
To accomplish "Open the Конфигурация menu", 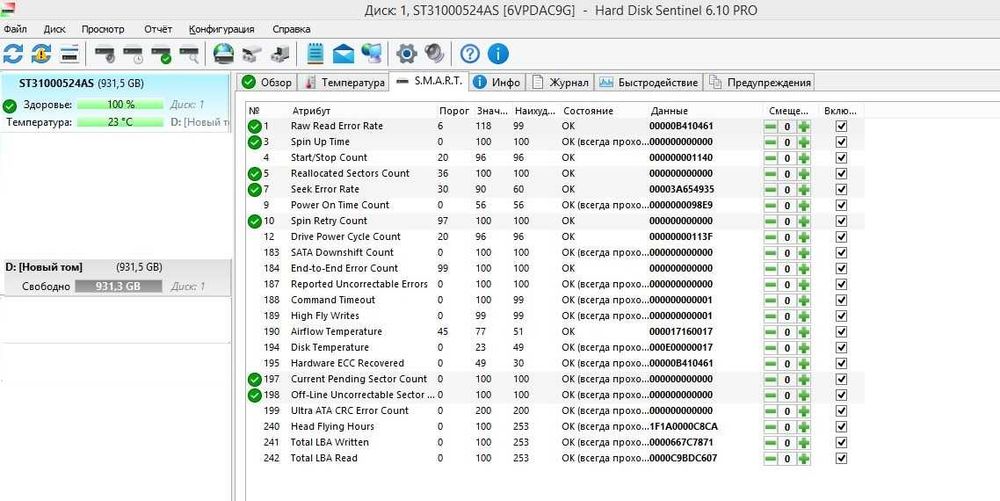I will 221,29.
